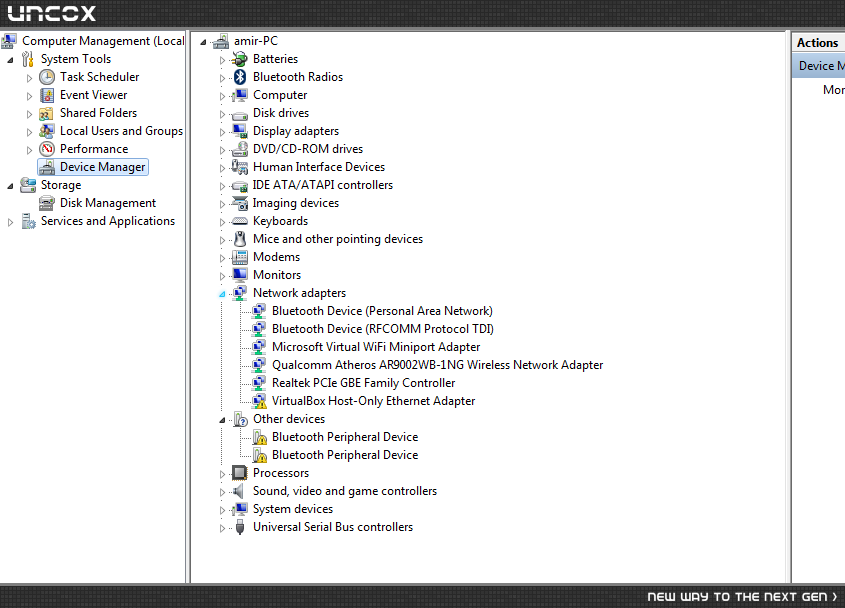Select Microsoft Virtual WiFi Miniport Adapter

(376, 347)
